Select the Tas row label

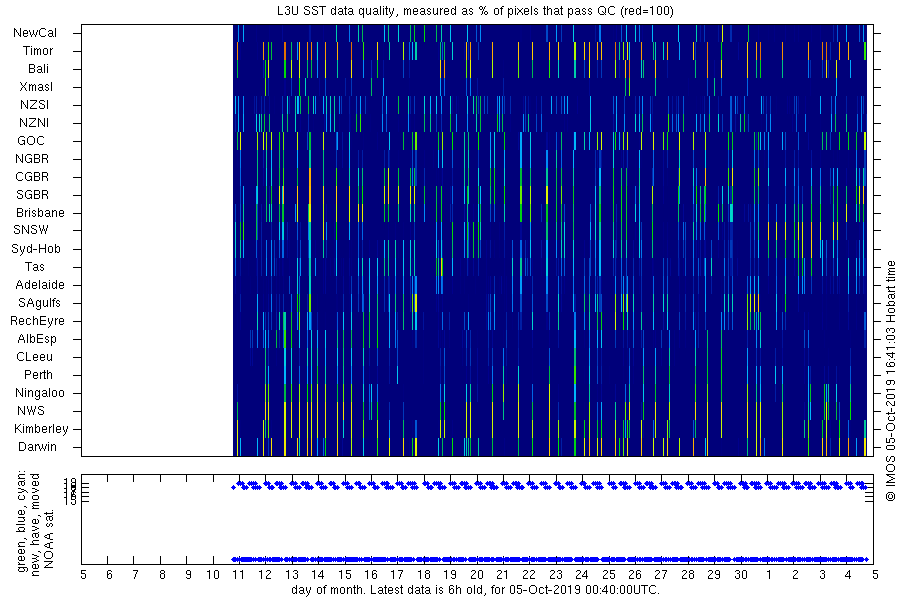34,266
